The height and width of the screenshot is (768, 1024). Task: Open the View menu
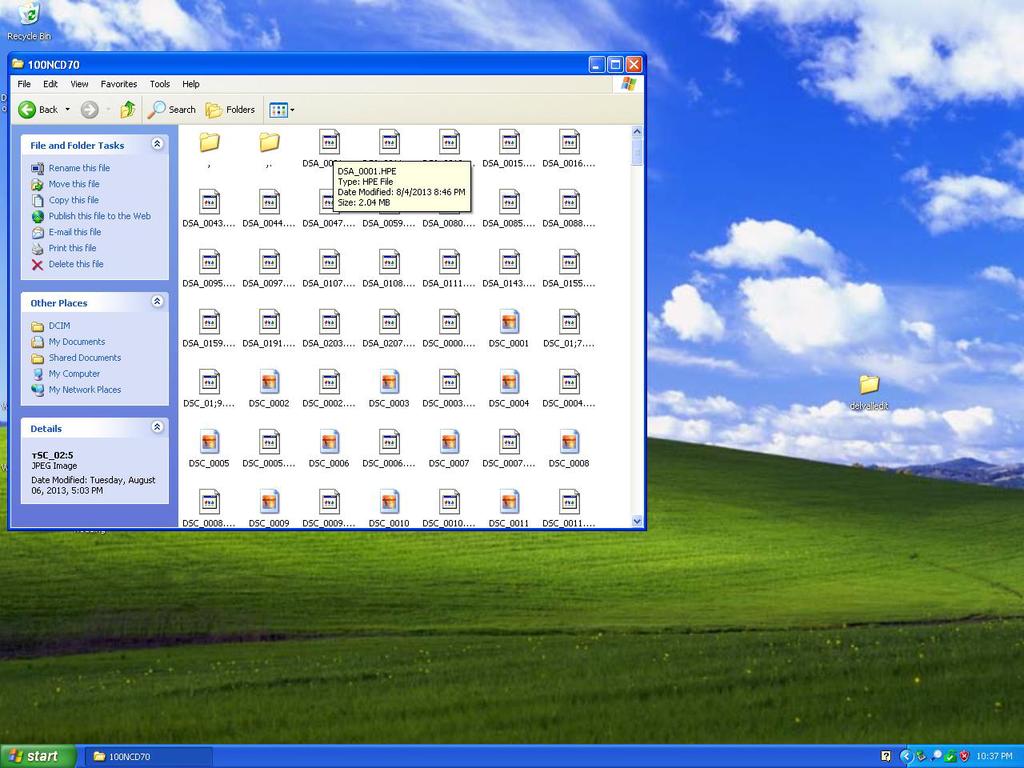(79, 84)
